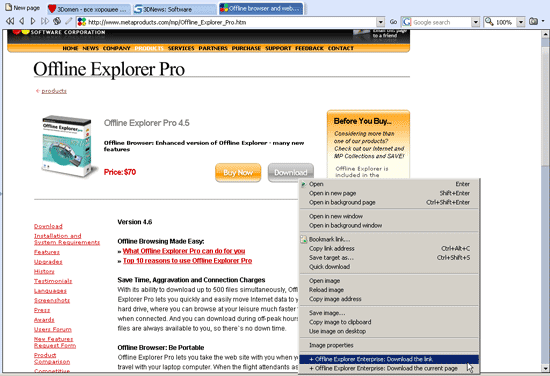
Task: Expand the view options arrow after camera icon
Action: [x=543, y=22]
